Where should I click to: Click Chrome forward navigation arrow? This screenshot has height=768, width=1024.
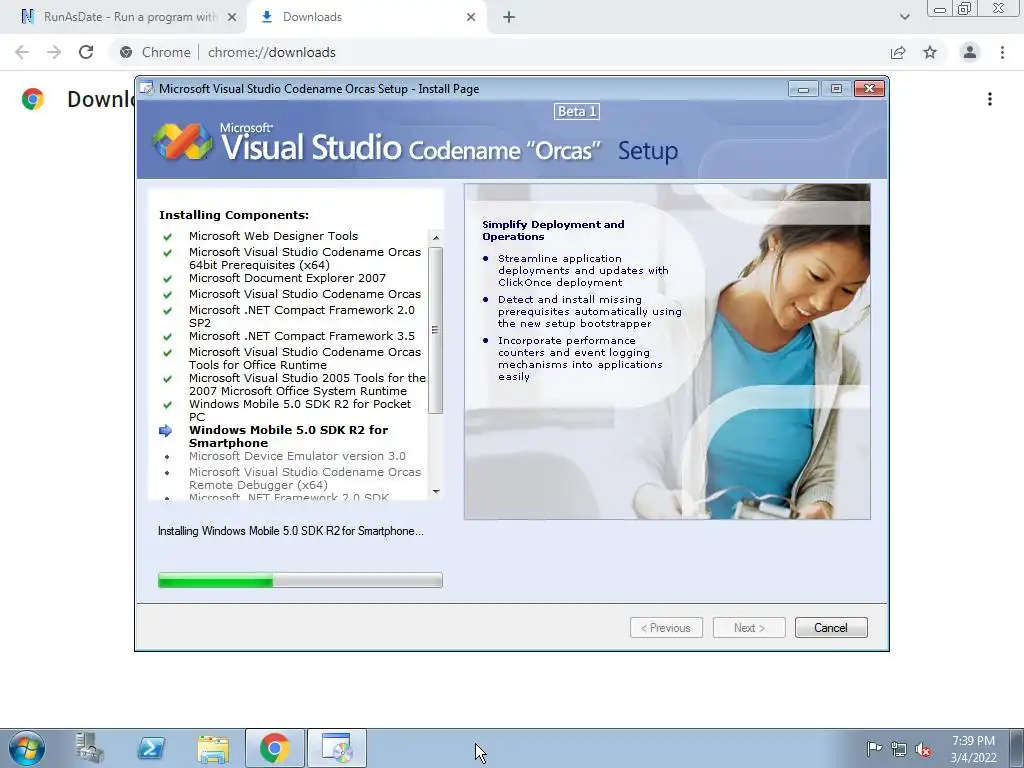(x=54, y=52)
